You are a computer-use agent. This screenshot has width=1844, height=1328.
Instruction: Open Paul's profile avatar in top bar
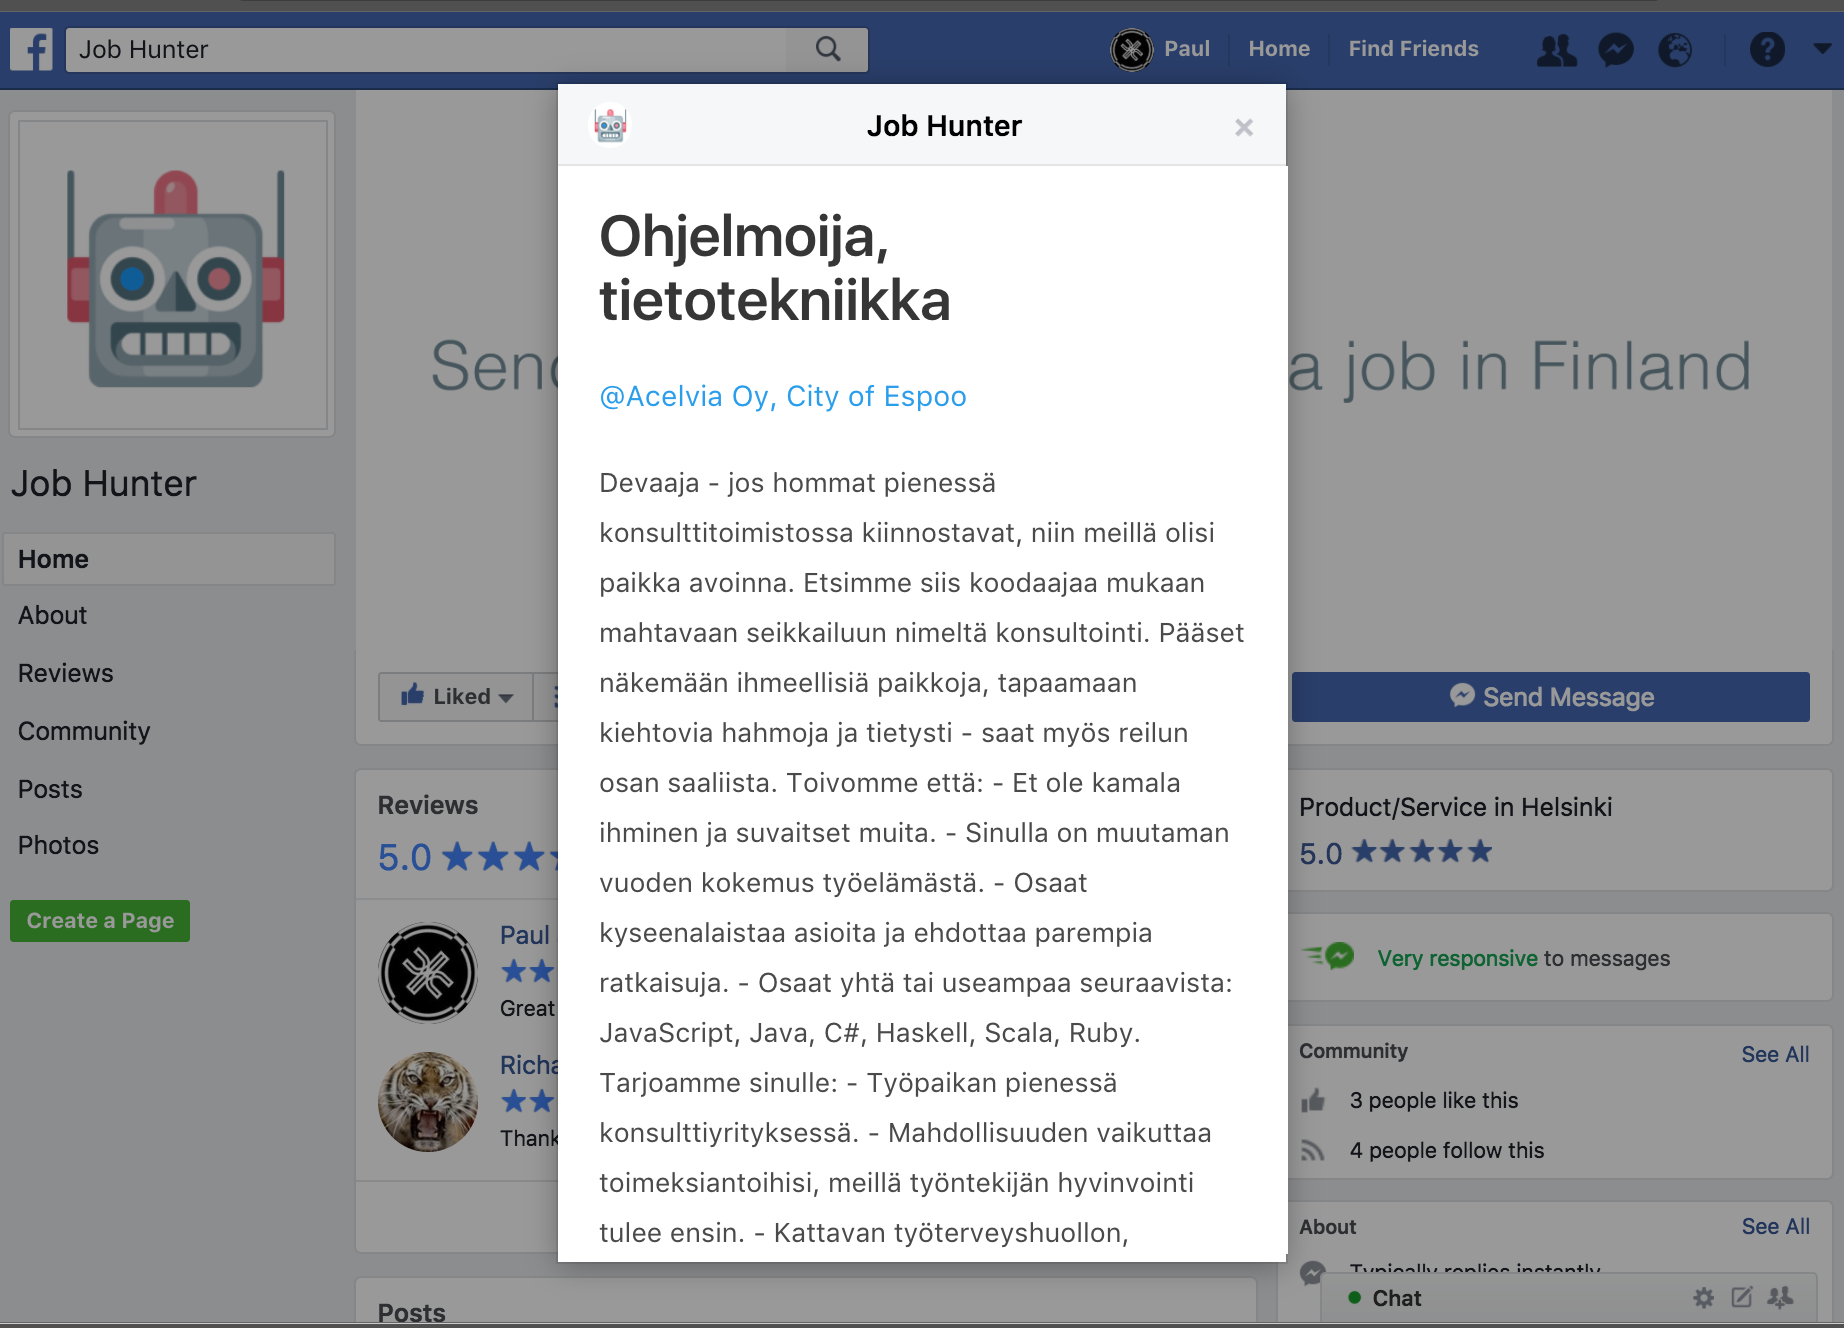point(1132,49)
